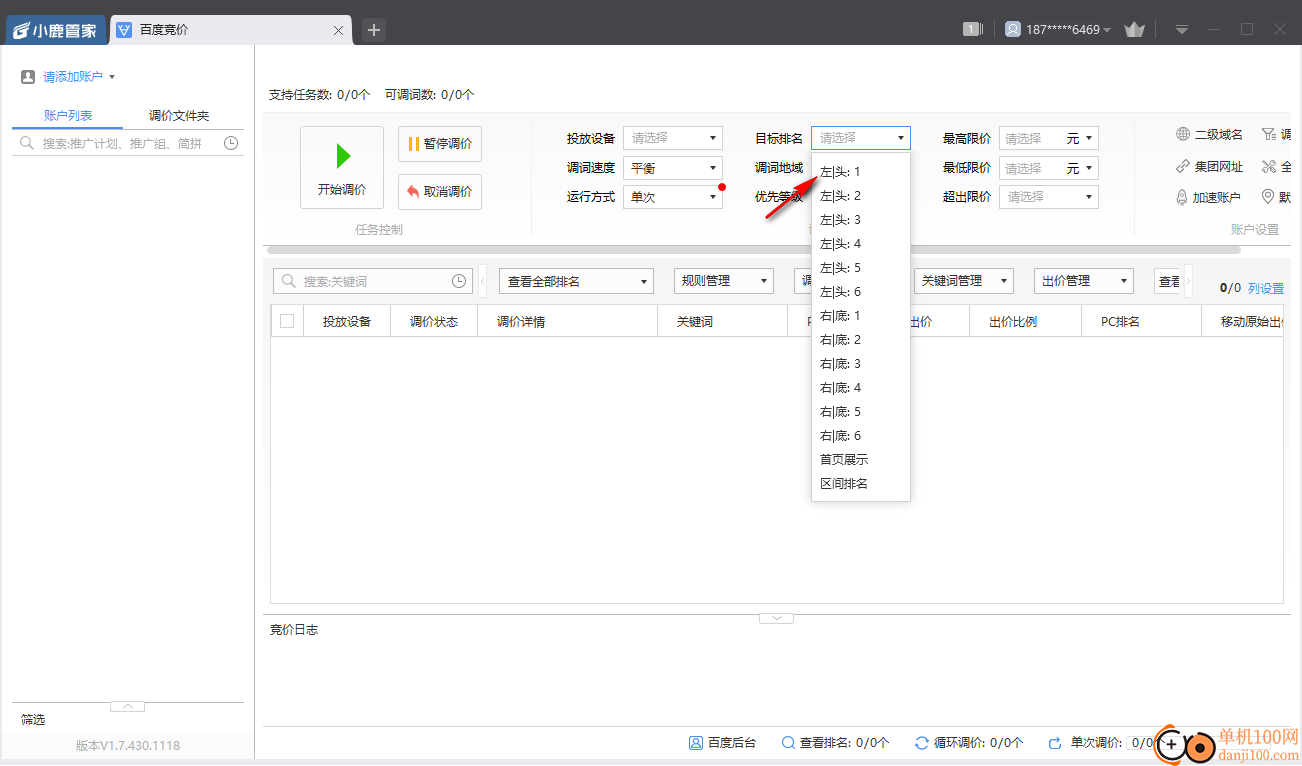This screenshot has width=1302, height=766.
Task: Click the user avatar icon beside phone number
Action: (x=1013, y=30)
